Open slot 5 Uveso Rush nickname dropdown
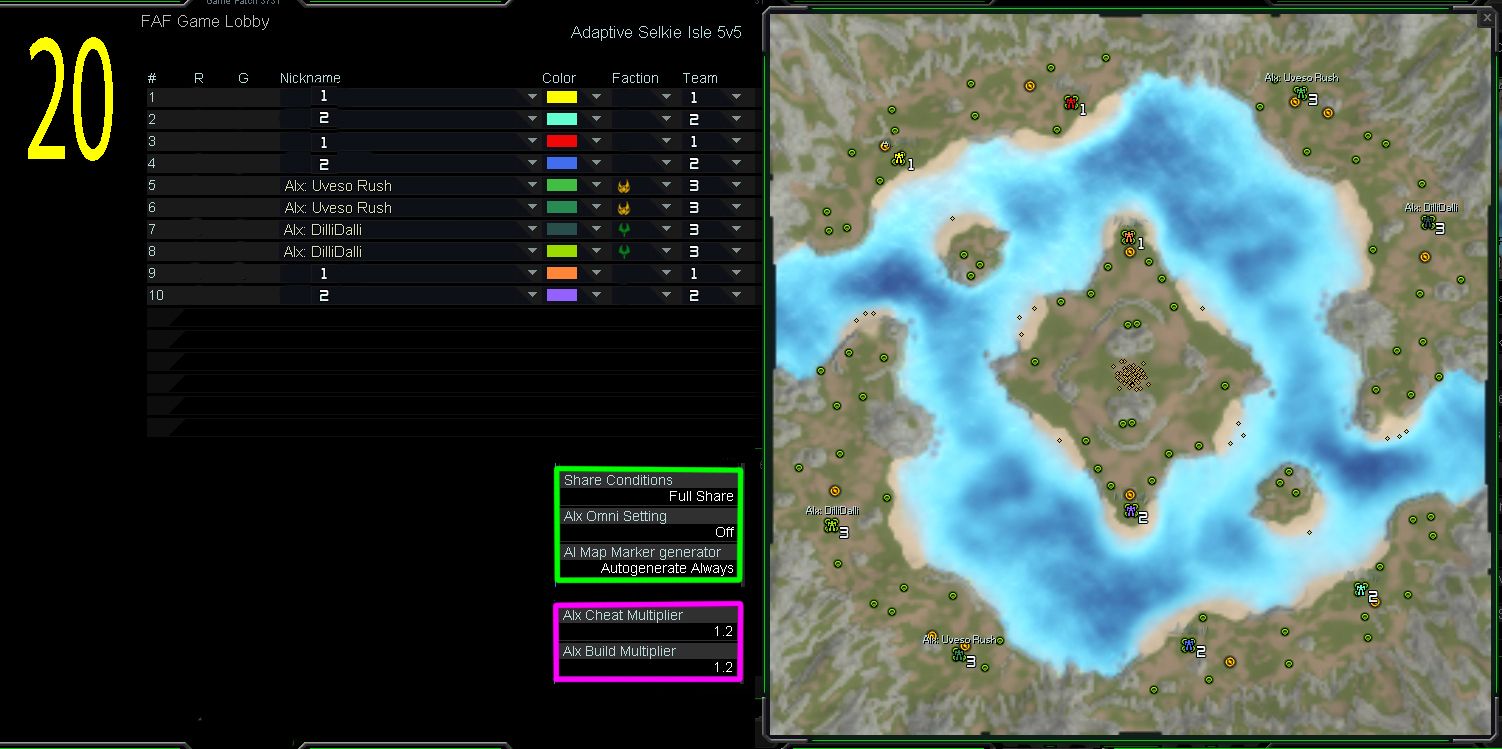This screenshot has height=749, width=1502. pos(533,186)
